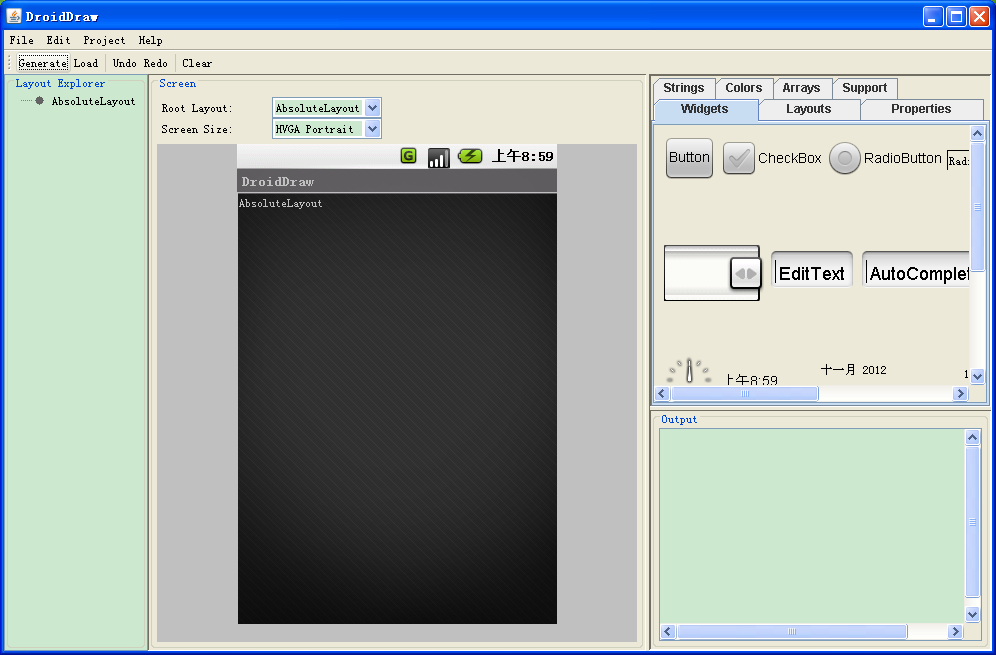Select the Widgets tab

[x=705, y=109]
